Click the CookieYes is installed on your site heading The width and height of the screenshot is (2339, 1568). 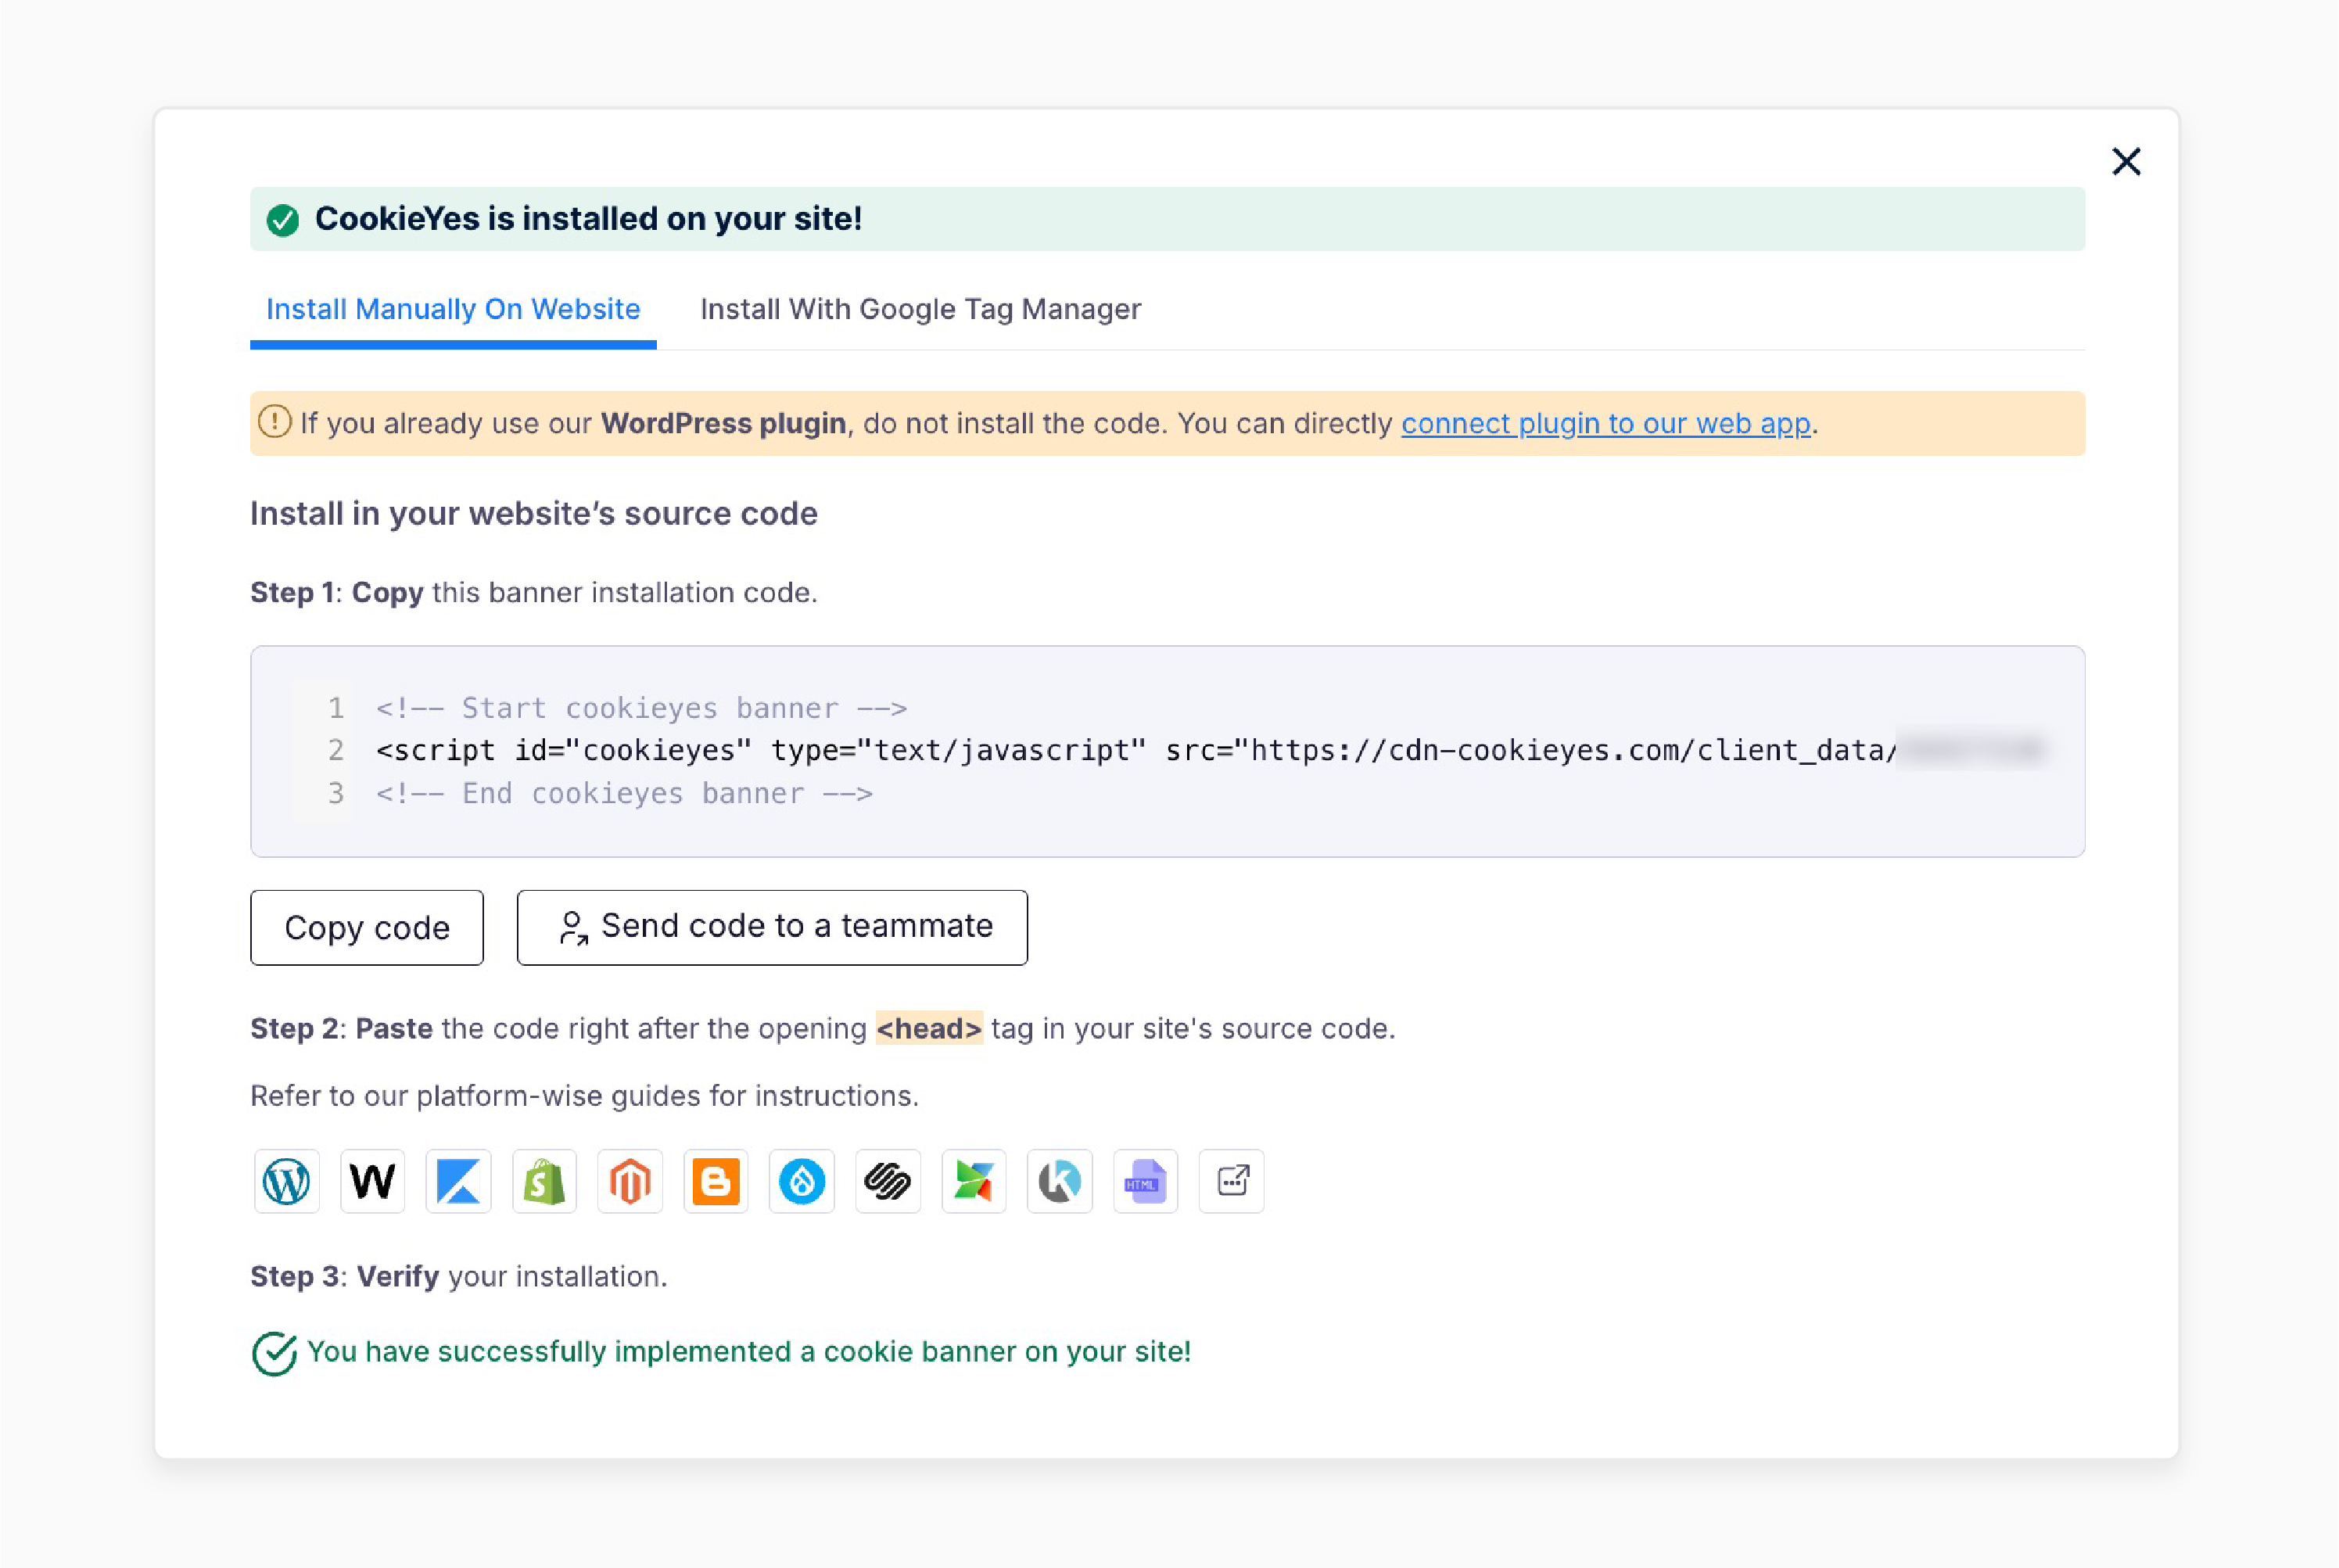click(x=589, y=219)
